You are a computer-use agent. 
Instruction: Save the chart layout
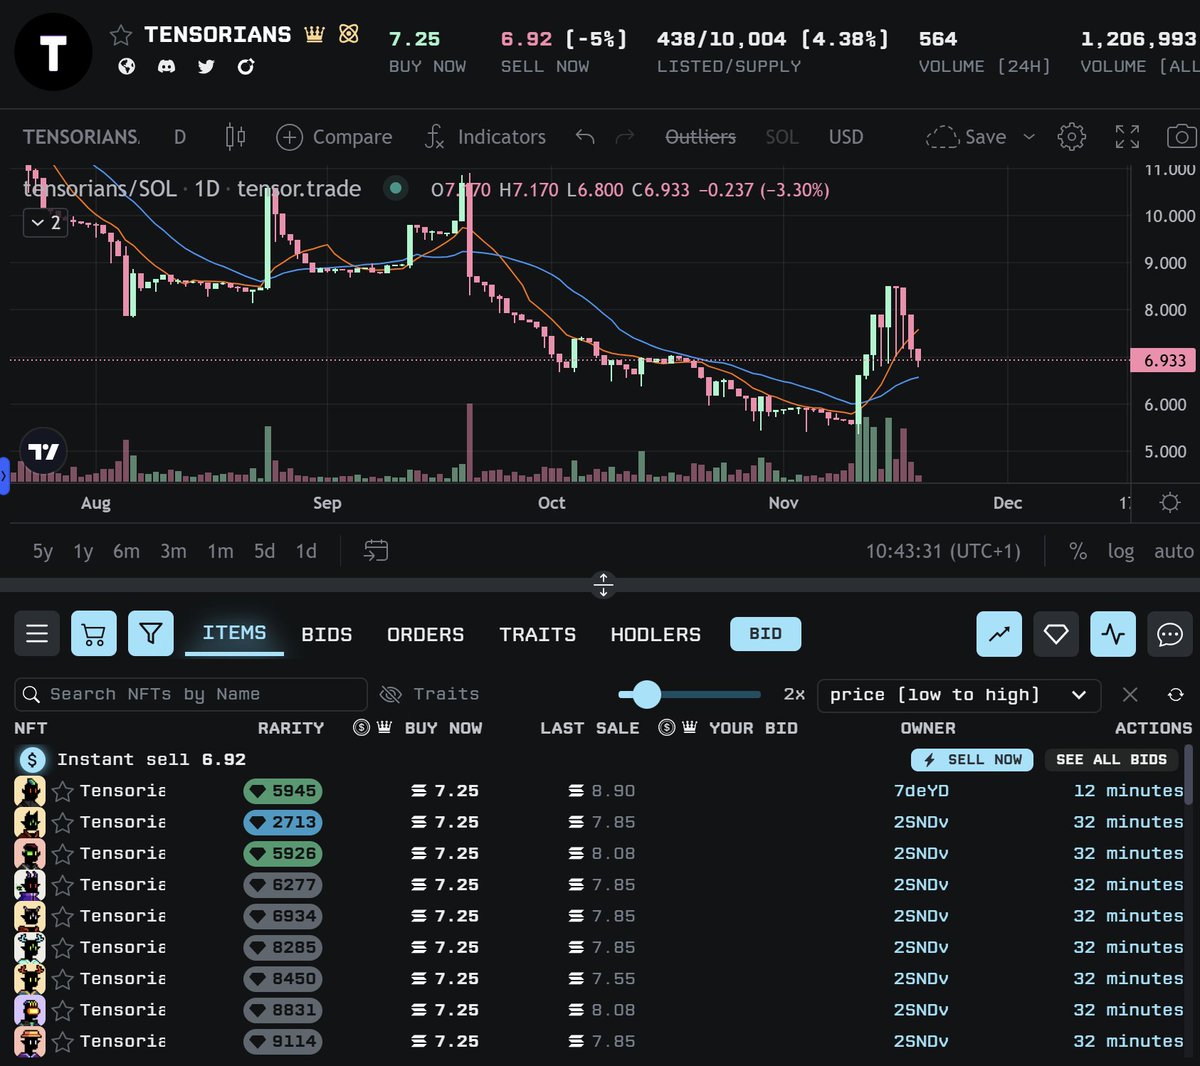tap(966, 137)
